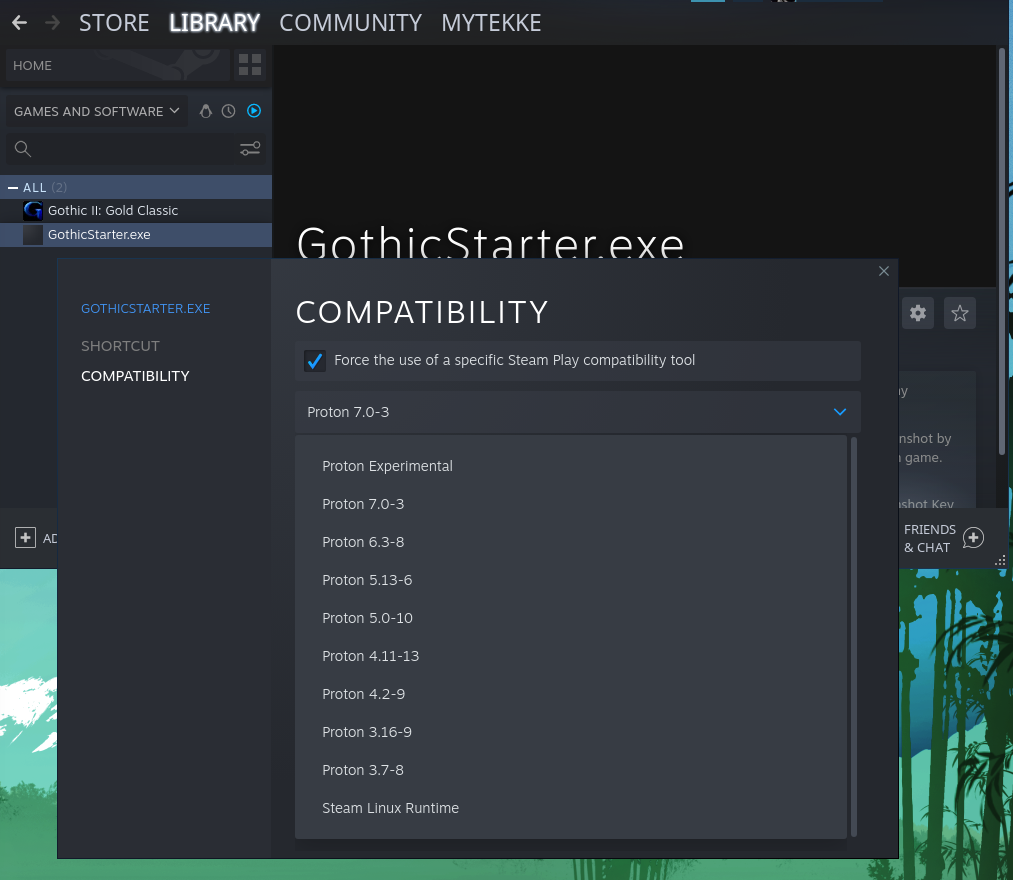
Task: Open the STORE page
Action: 114,22
